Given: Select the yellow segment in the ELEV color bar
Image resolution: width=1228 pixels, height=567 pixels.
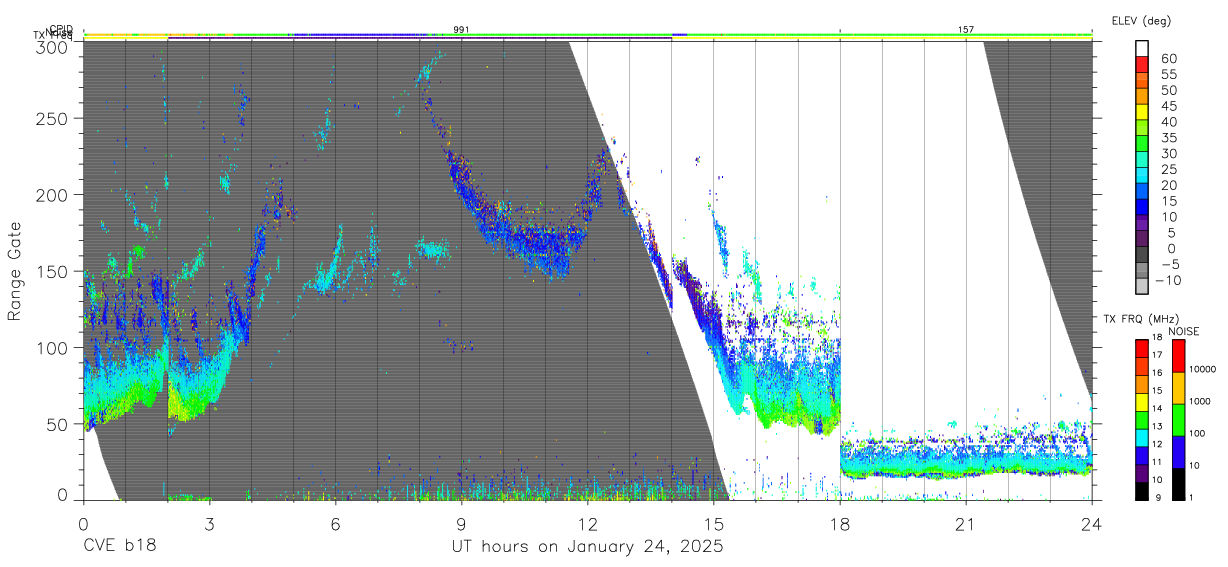Looking at the screenshot, I should tap(1142, 113).
